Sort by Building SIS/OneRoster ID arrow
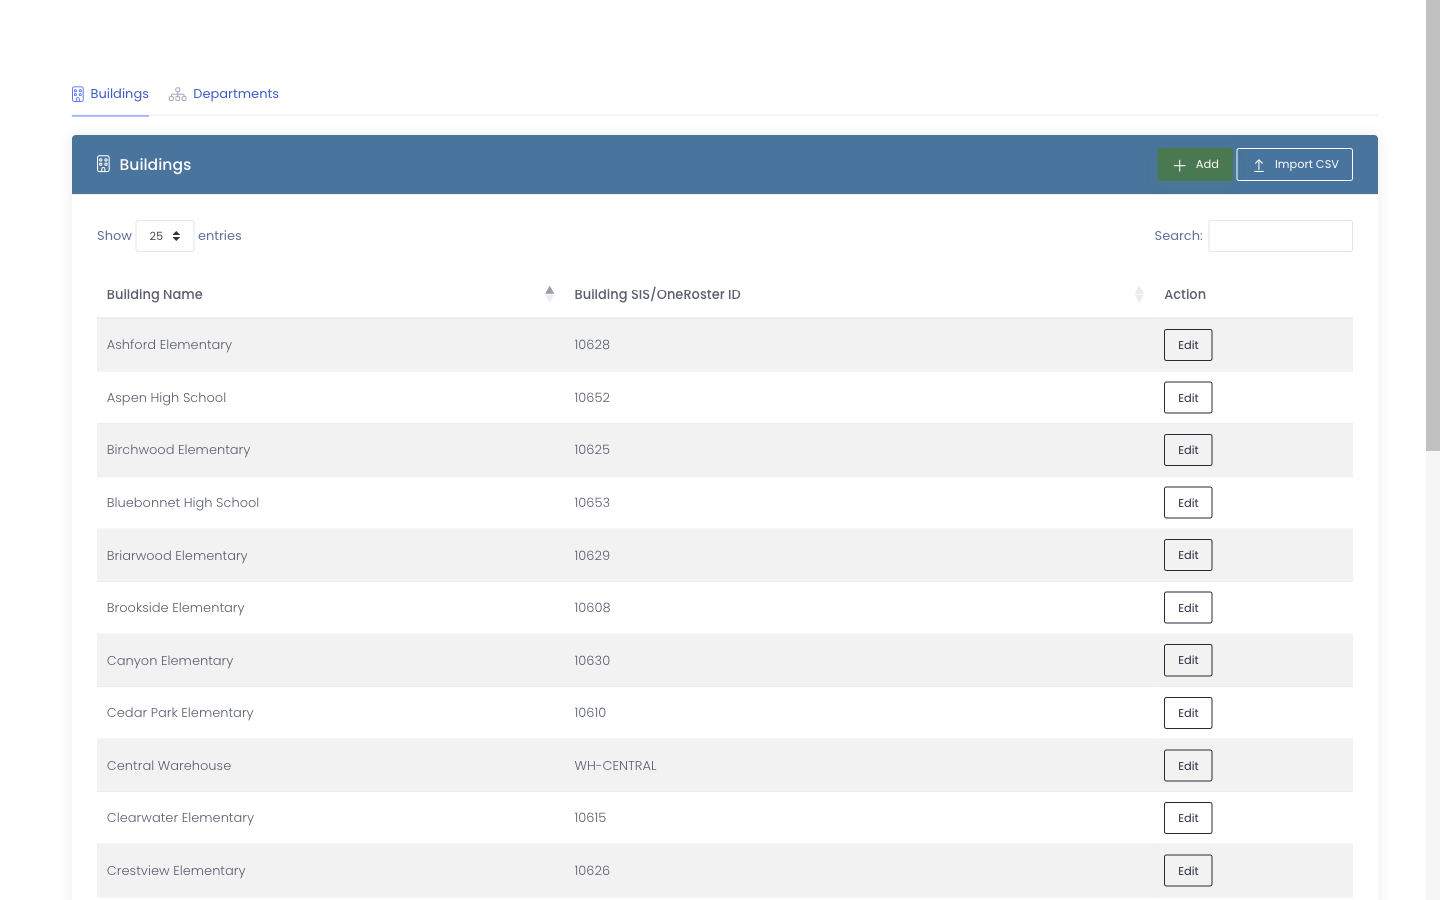Viewport: 1440px width, 900px height. [1139, 294]
